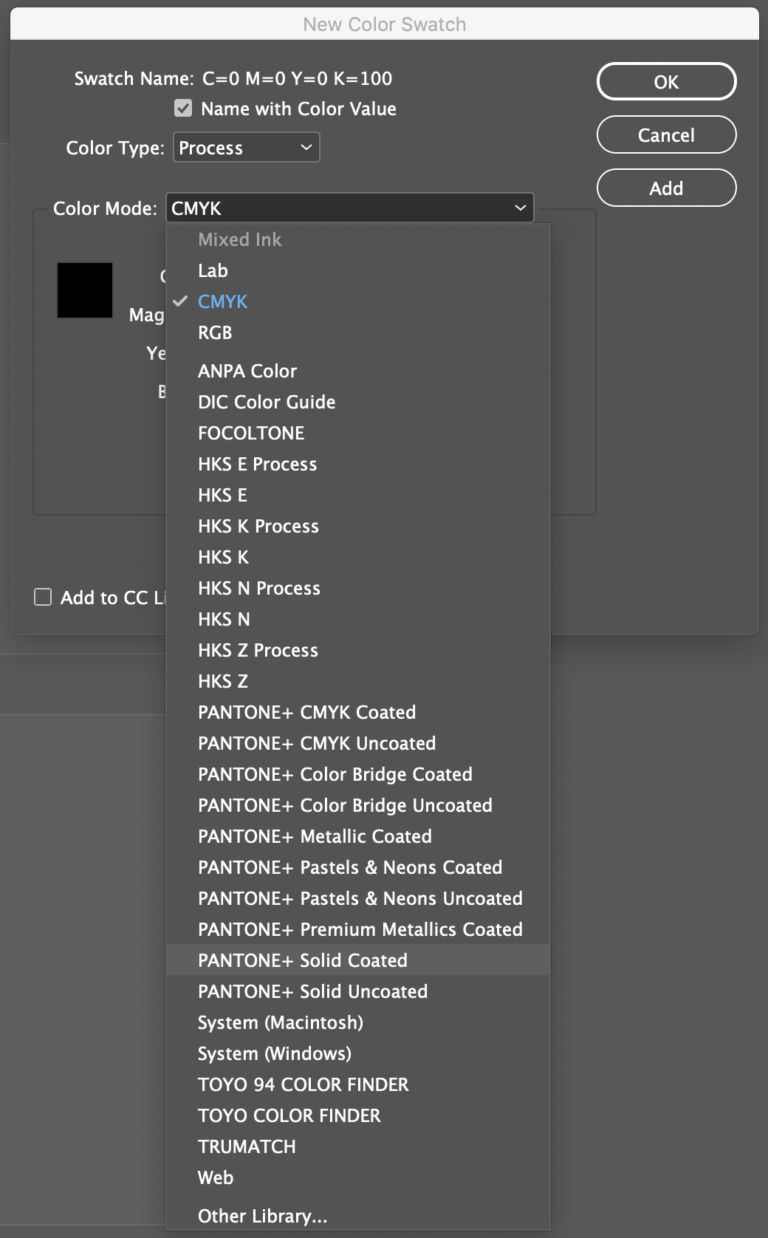The image size is (768, 1238).
Task: Choose System (Windows) color library
Action: [x=274, y=1053]
